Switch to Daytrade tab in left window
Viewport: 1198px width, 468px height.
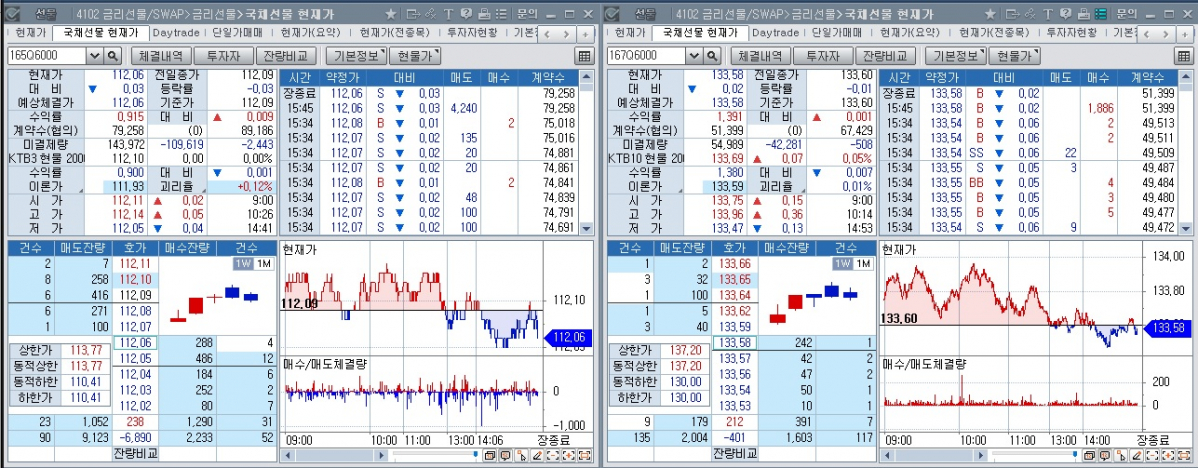click(176, 33)
